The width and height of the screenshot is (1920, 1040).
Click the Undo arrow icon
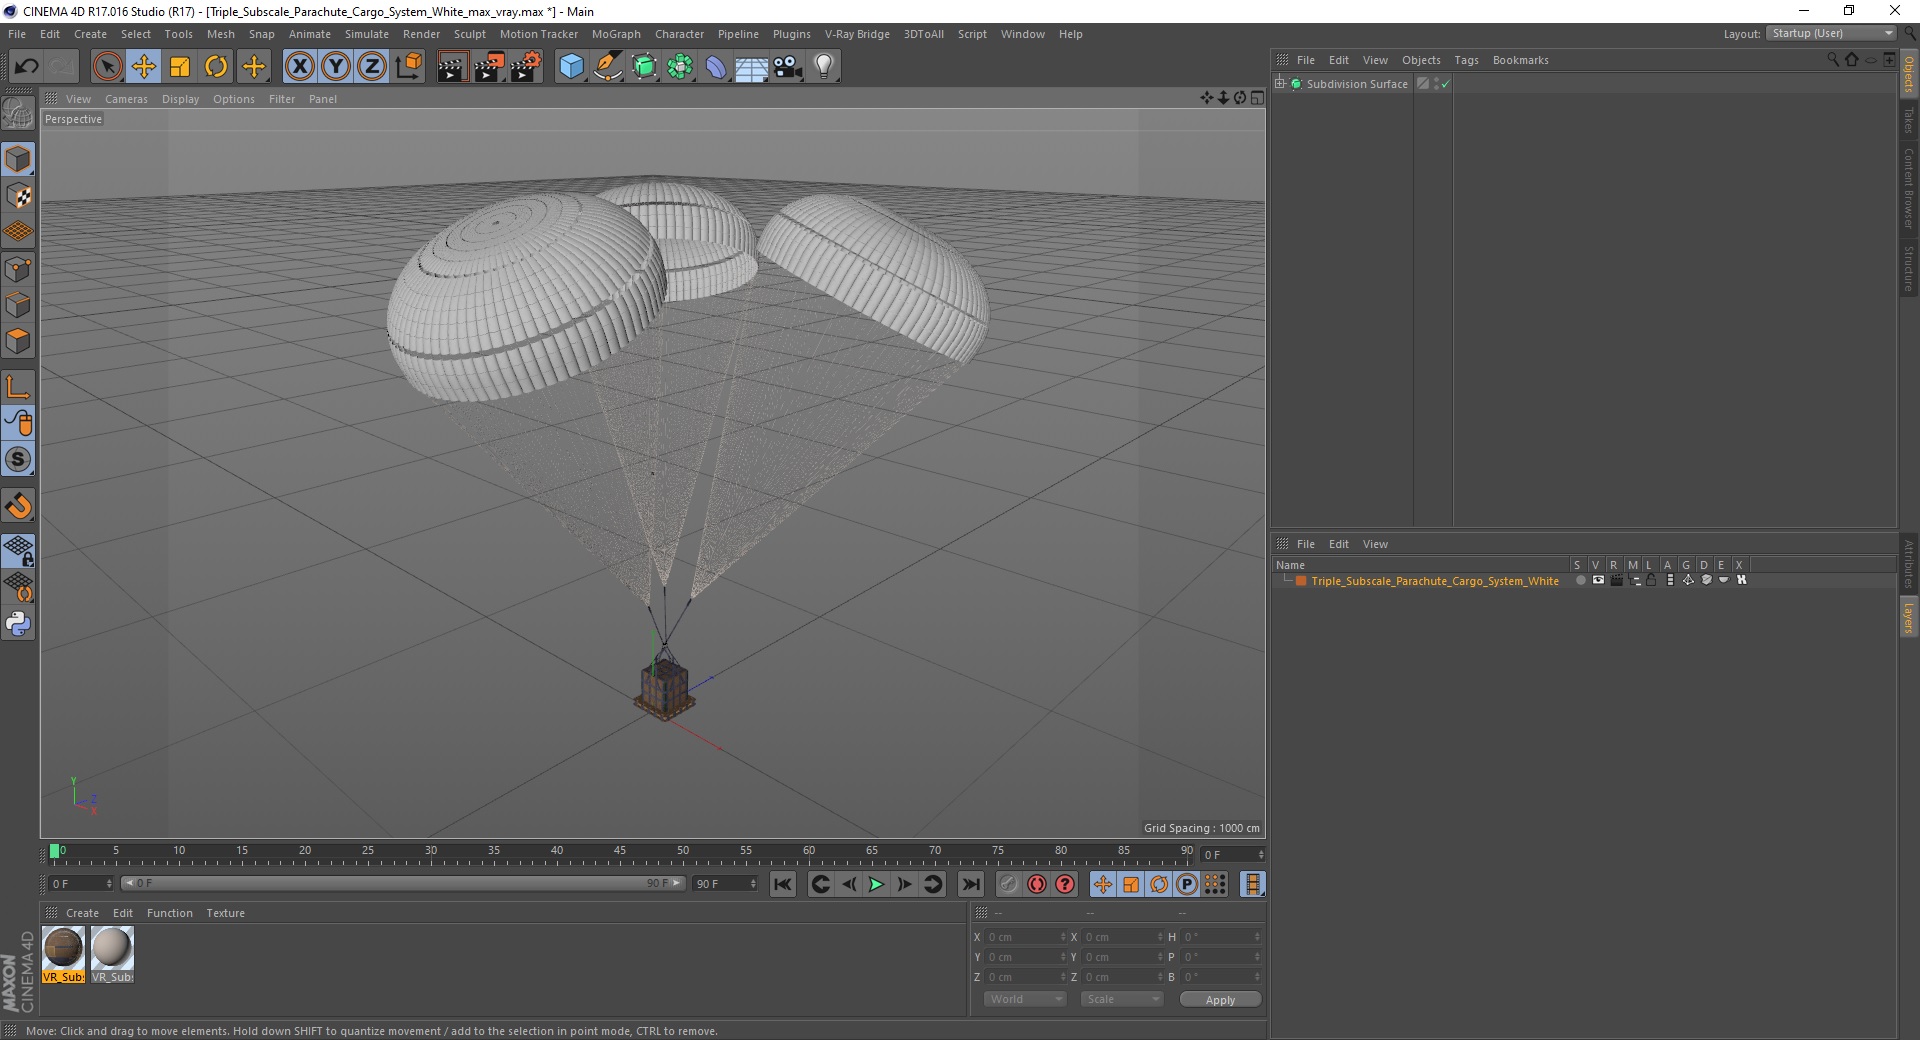pyautogui.click(x=26, y=67)
